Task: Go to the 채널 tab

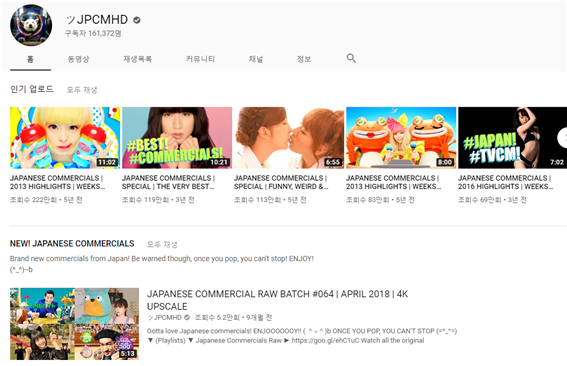Action: point(256,59)
